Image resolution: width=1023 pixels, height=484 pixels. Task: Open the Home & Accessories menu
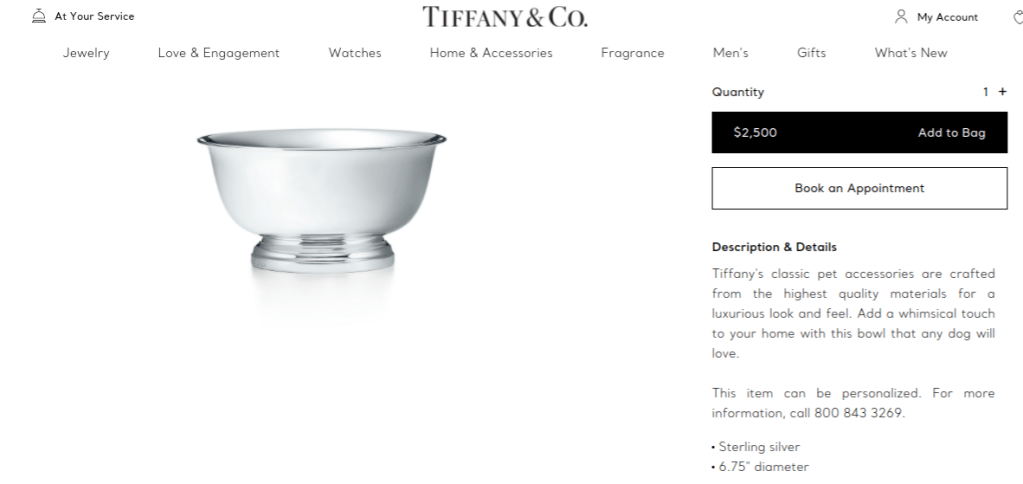[491, 53]
